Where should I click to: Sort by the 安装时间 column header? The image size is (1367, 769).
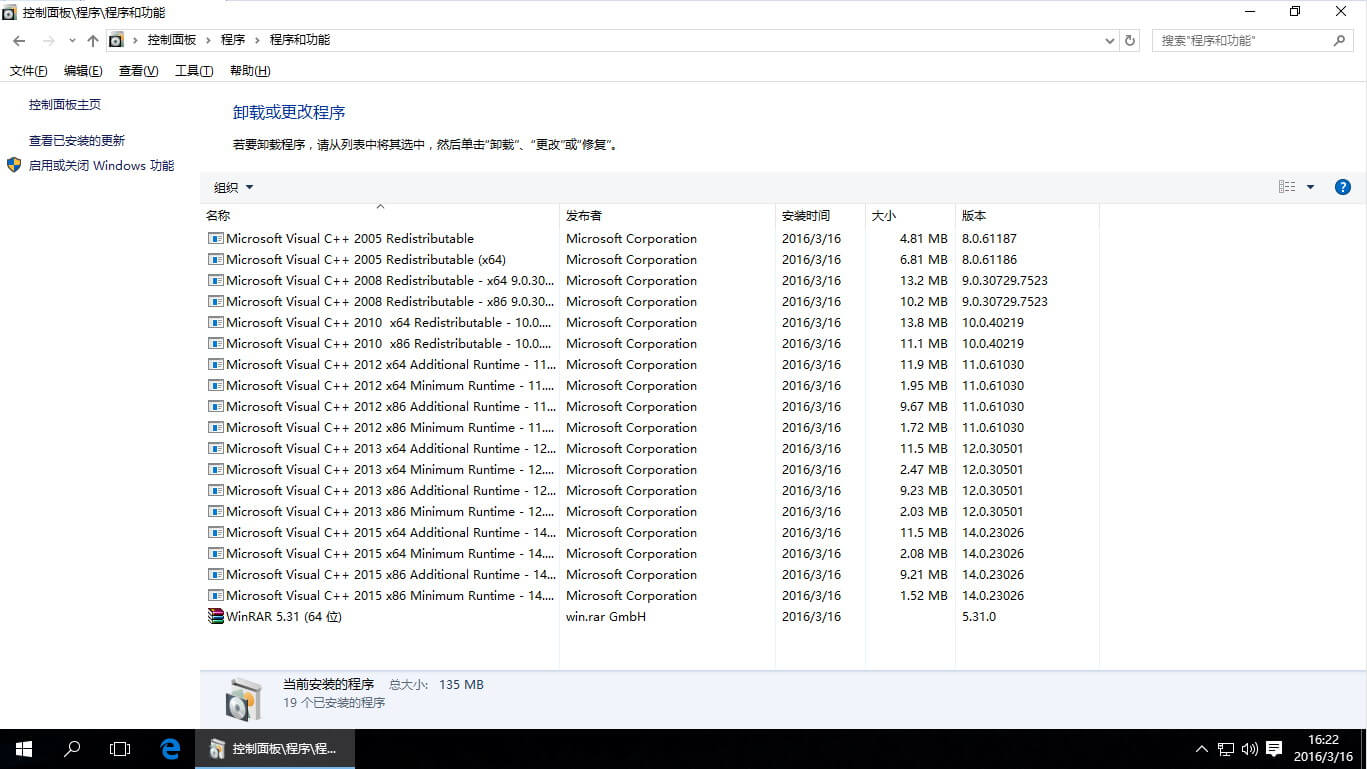[x=820, y=216]
